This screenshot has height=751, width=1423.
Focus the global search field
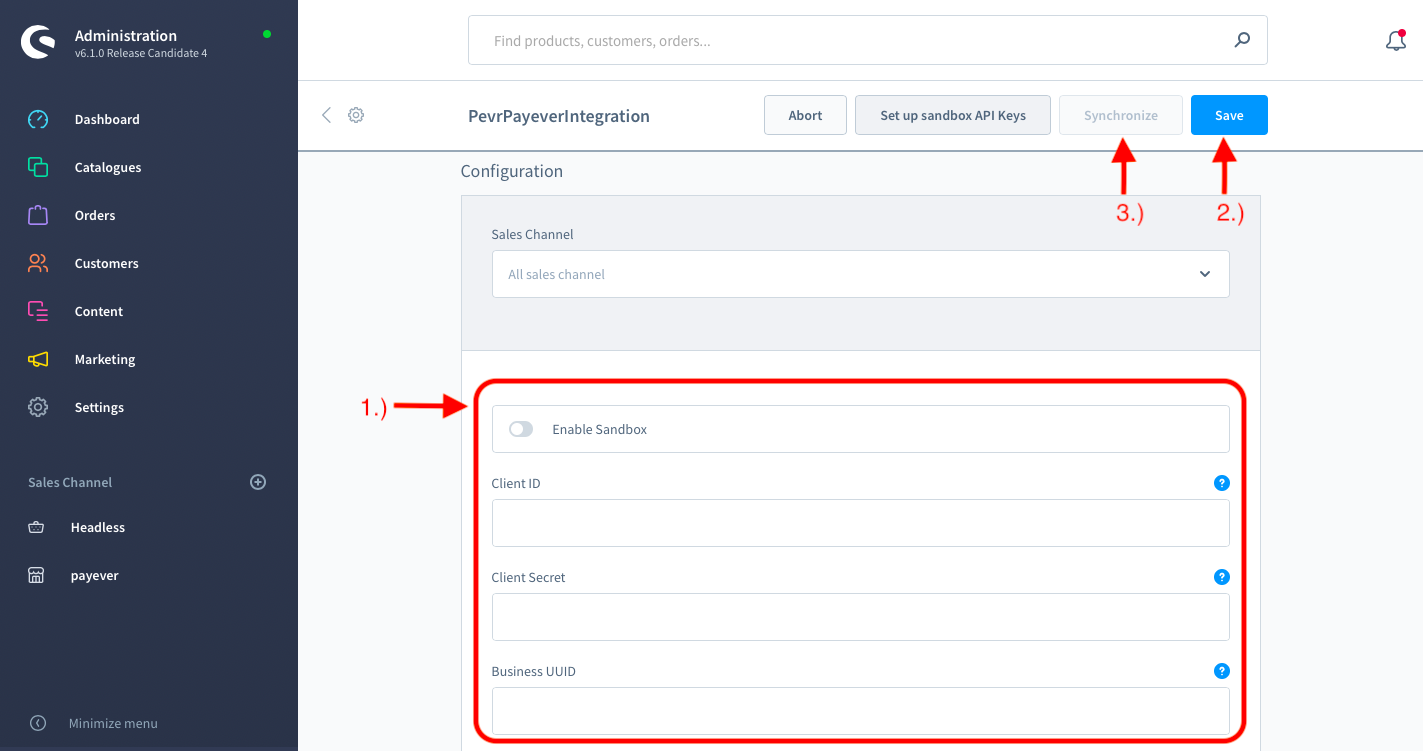tap(867, 41)
